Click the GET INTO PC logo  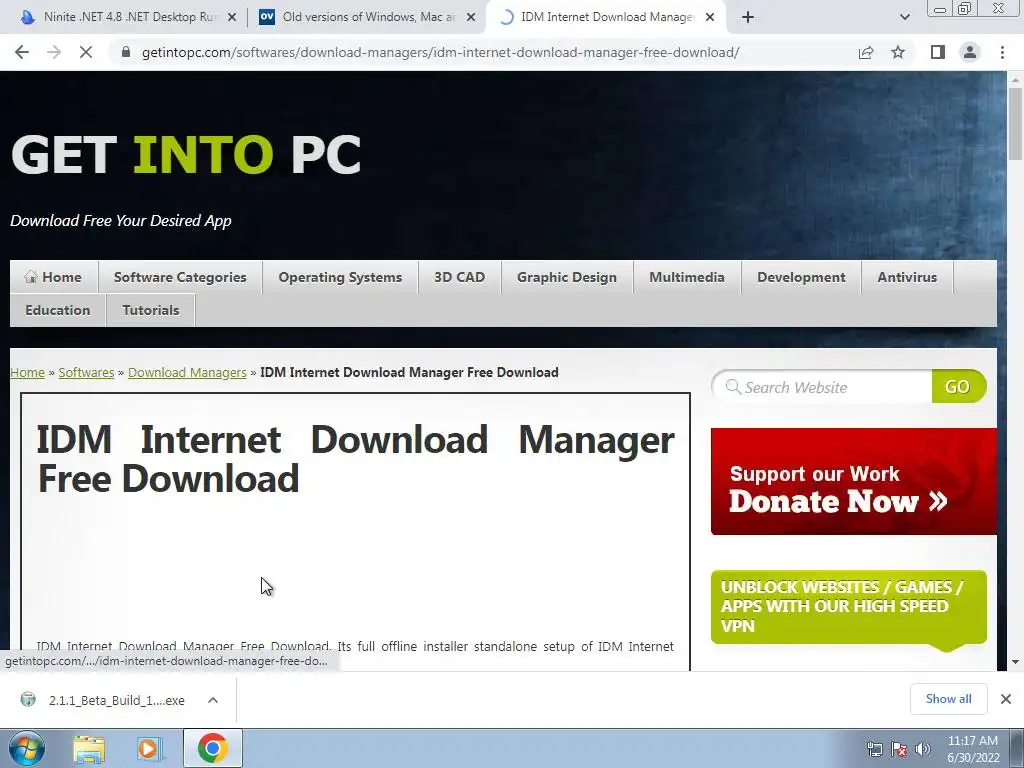click(x=186, y=155)
